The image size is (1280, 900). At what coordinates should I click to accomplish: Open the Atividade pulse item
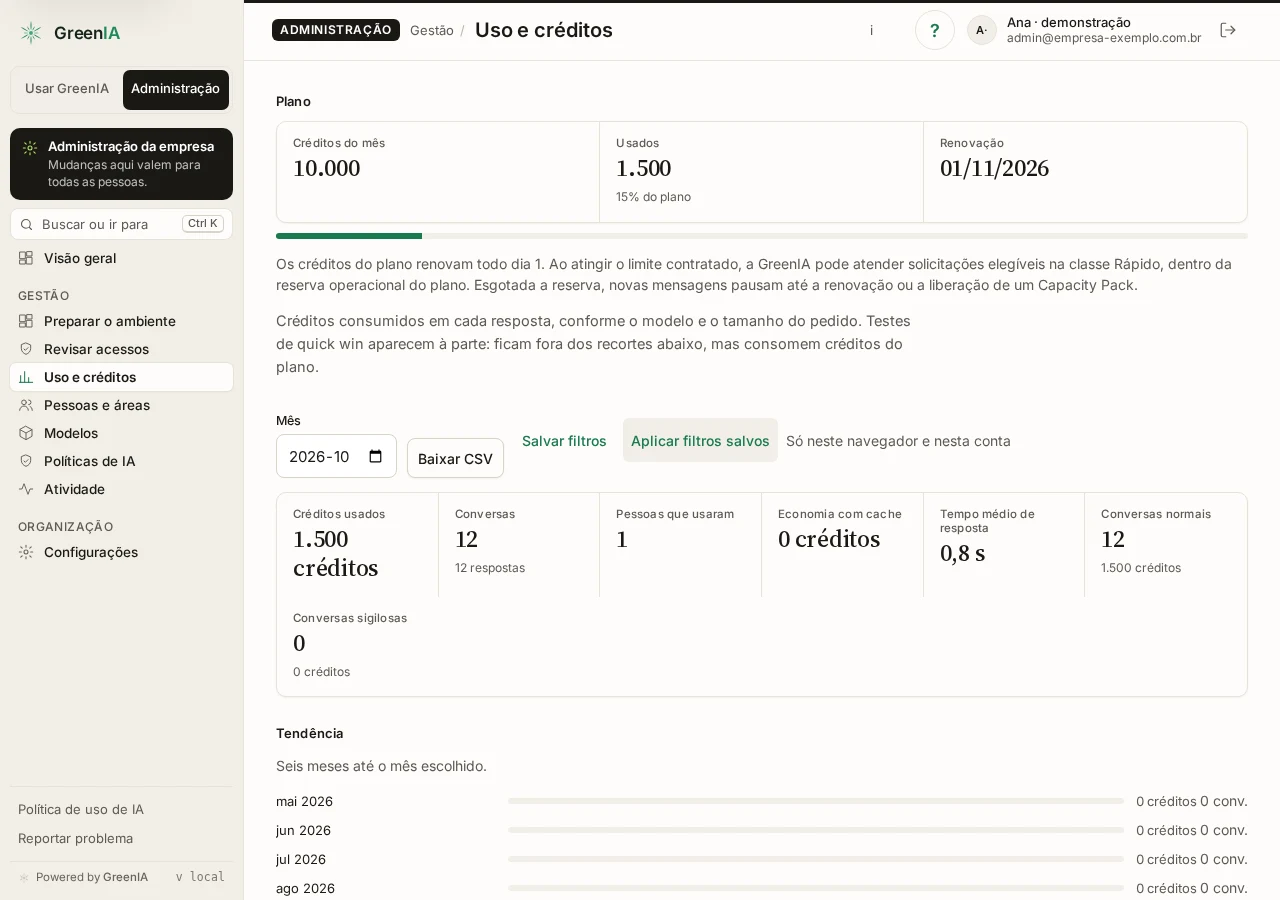(121, 489)
